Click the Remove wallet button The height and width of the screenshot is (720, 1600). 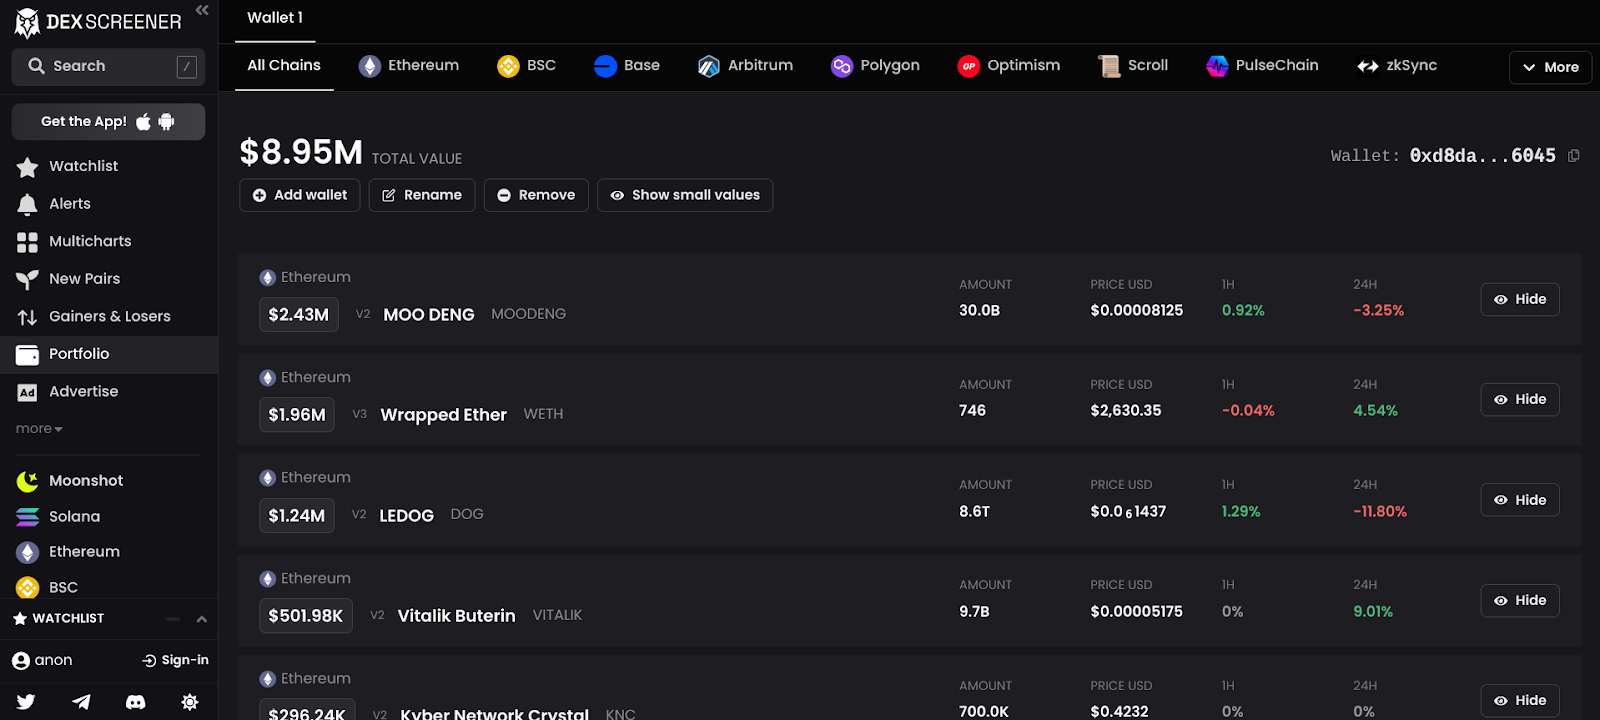point(536,195)
